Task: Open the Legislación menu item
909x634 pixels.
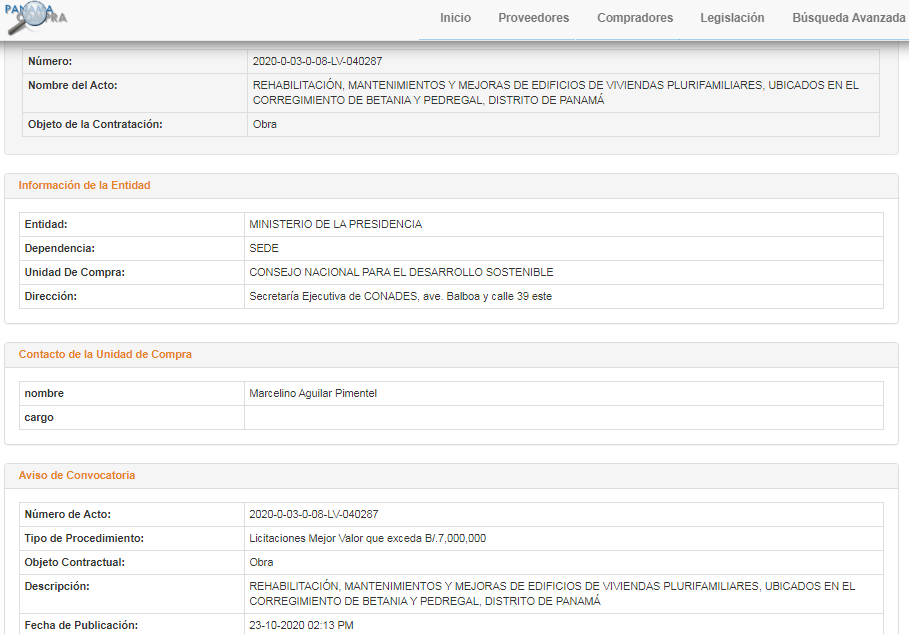Action: 732,18
